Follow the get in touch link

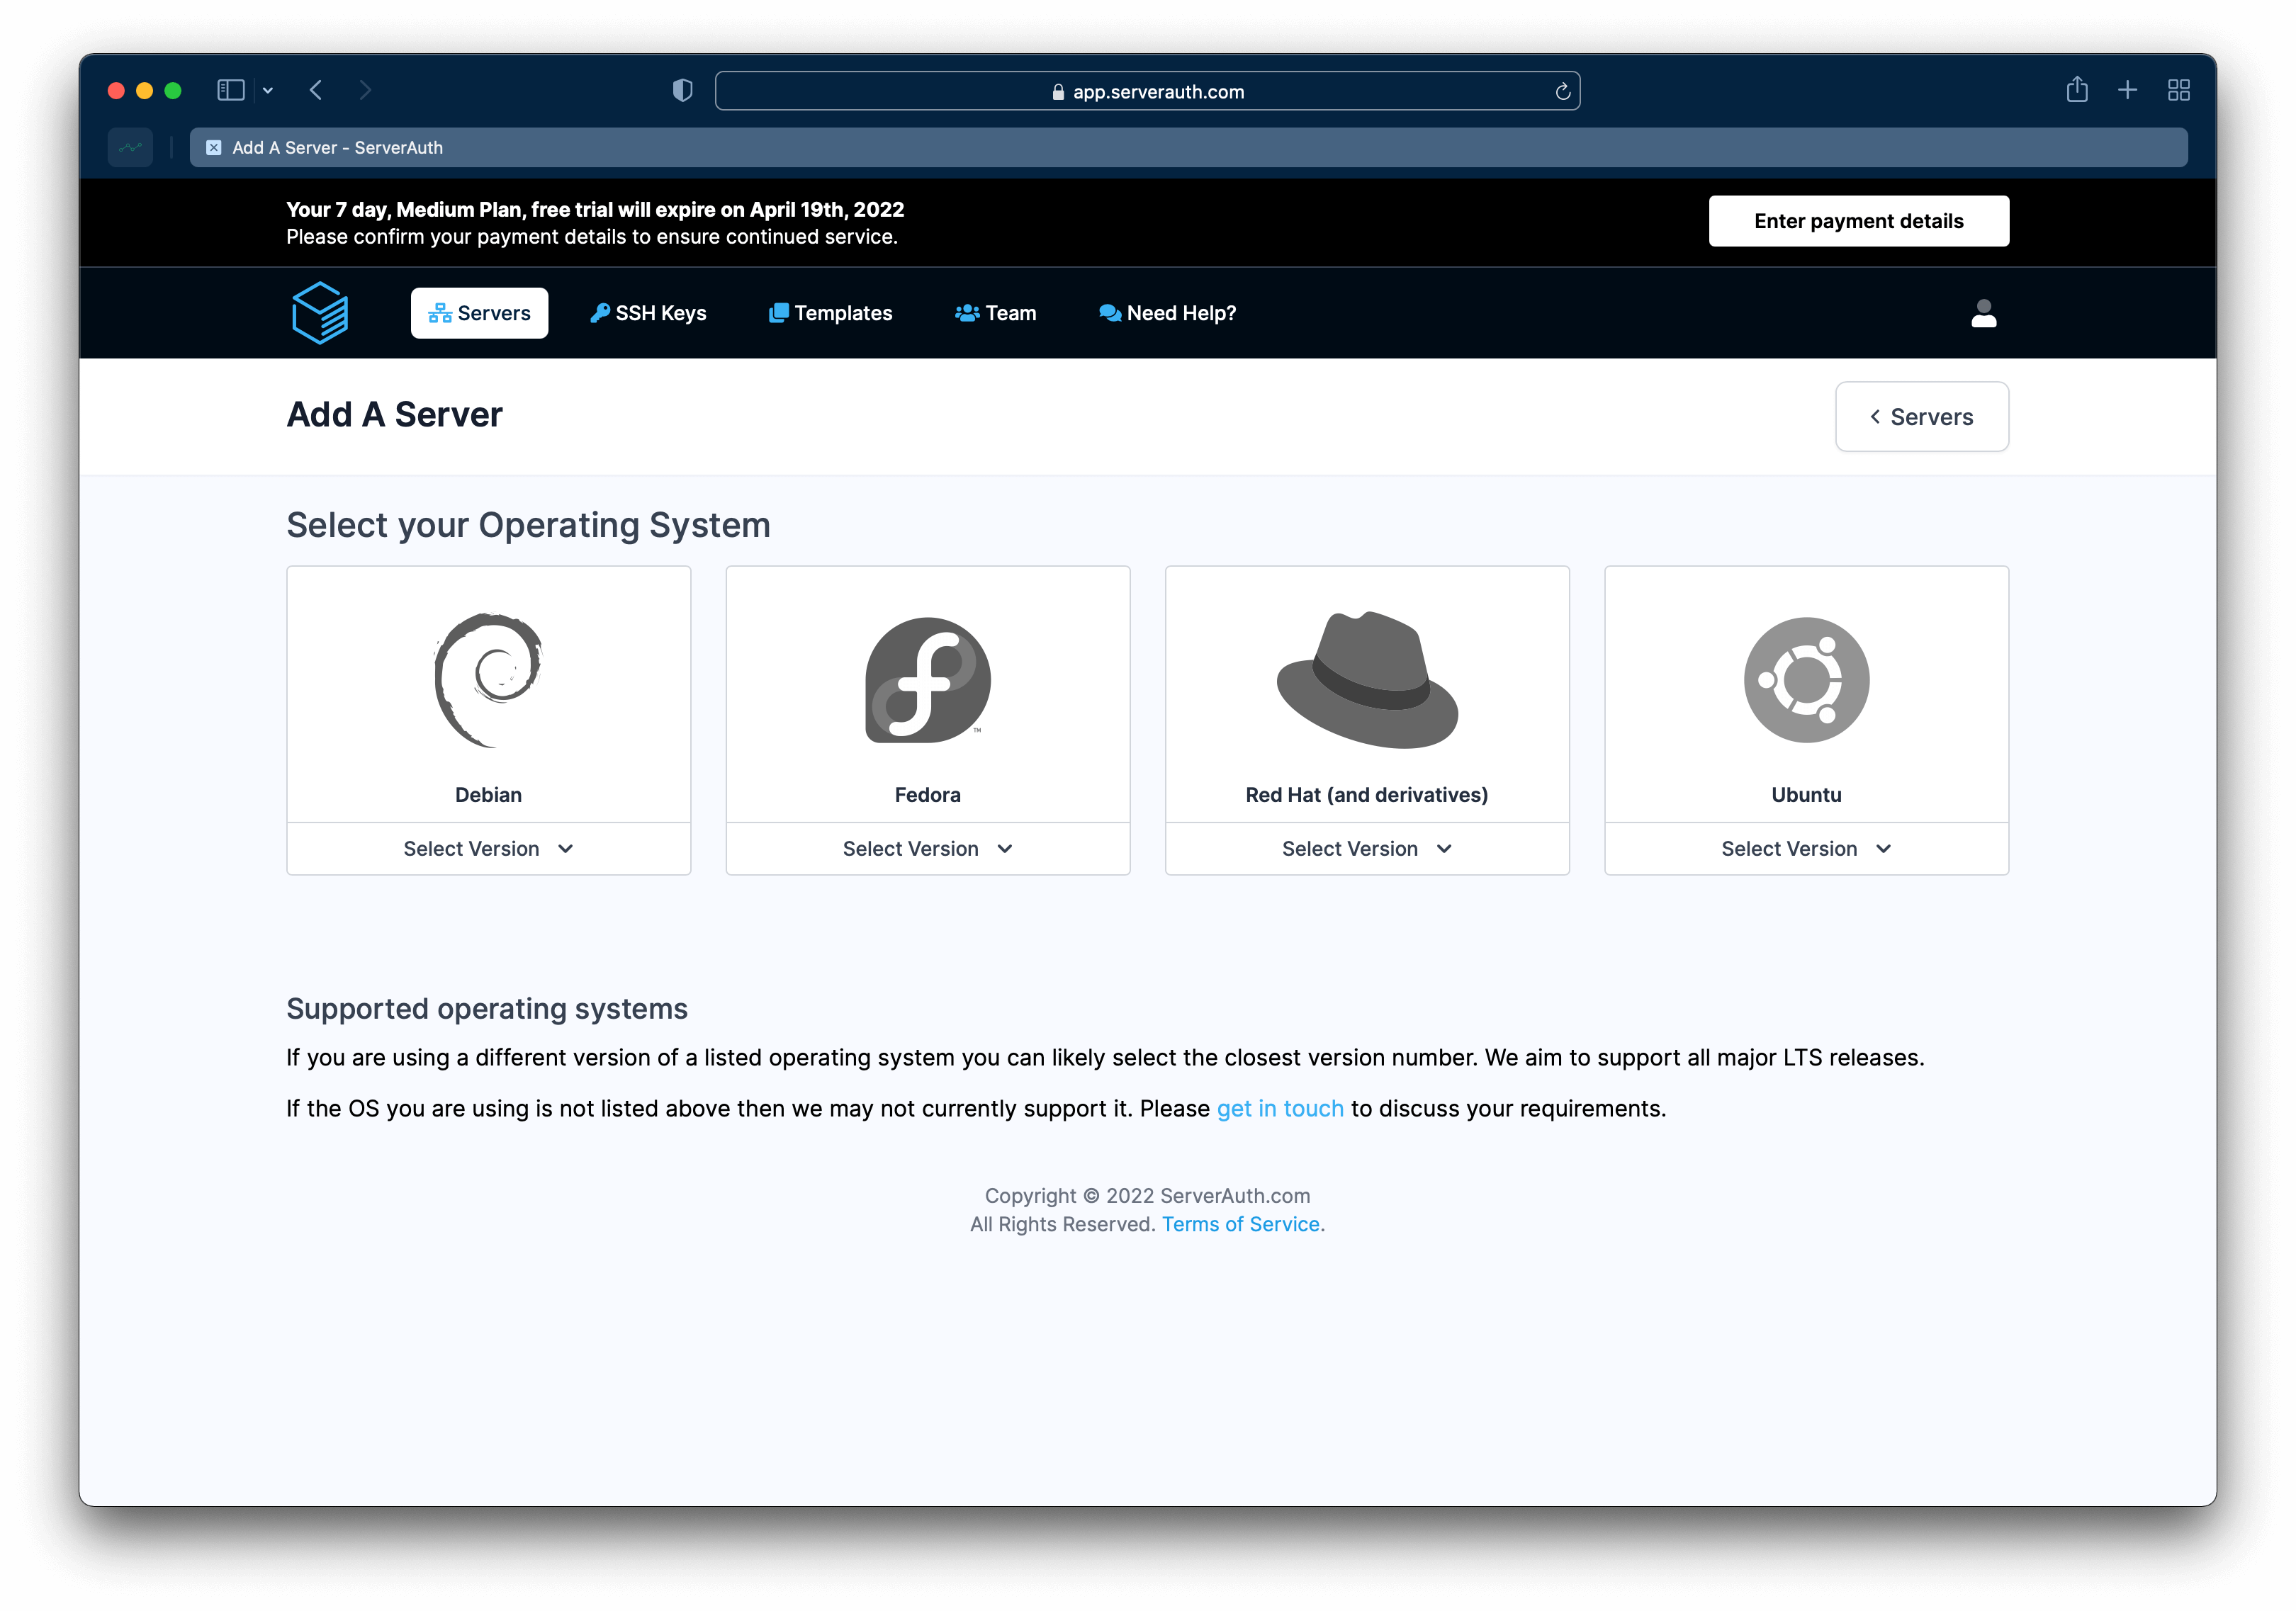[x=1280, y=1108]
